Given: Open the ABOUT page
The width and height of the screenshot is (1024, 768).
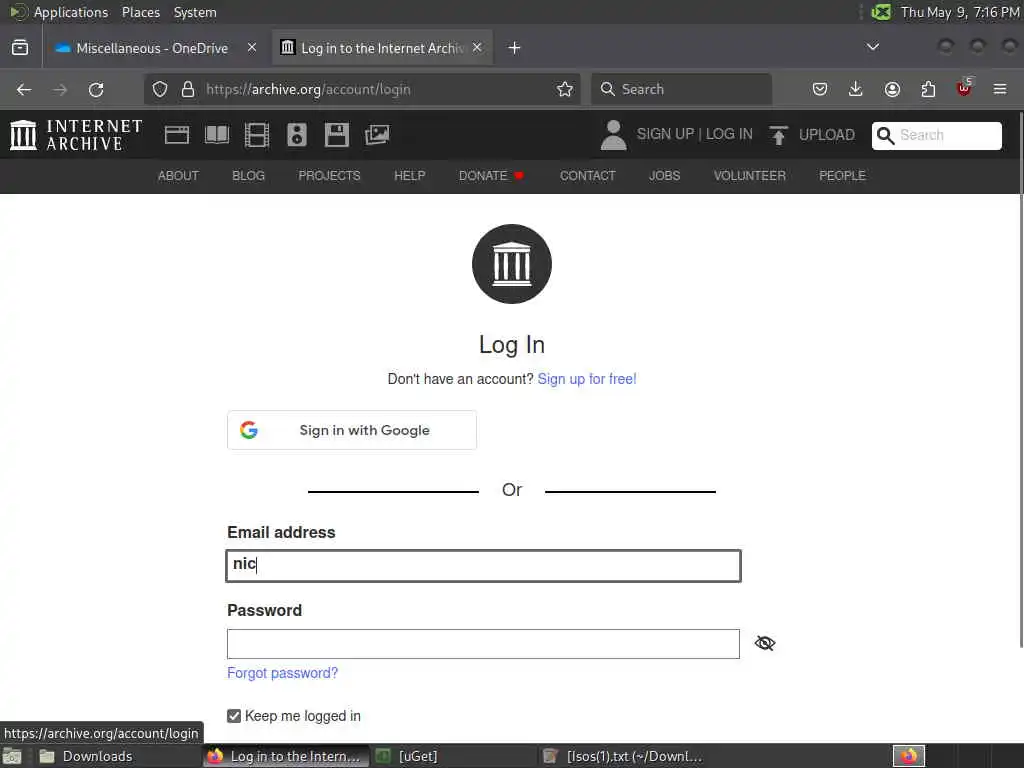Looking at the screenshot, I should tap(178, 176).
